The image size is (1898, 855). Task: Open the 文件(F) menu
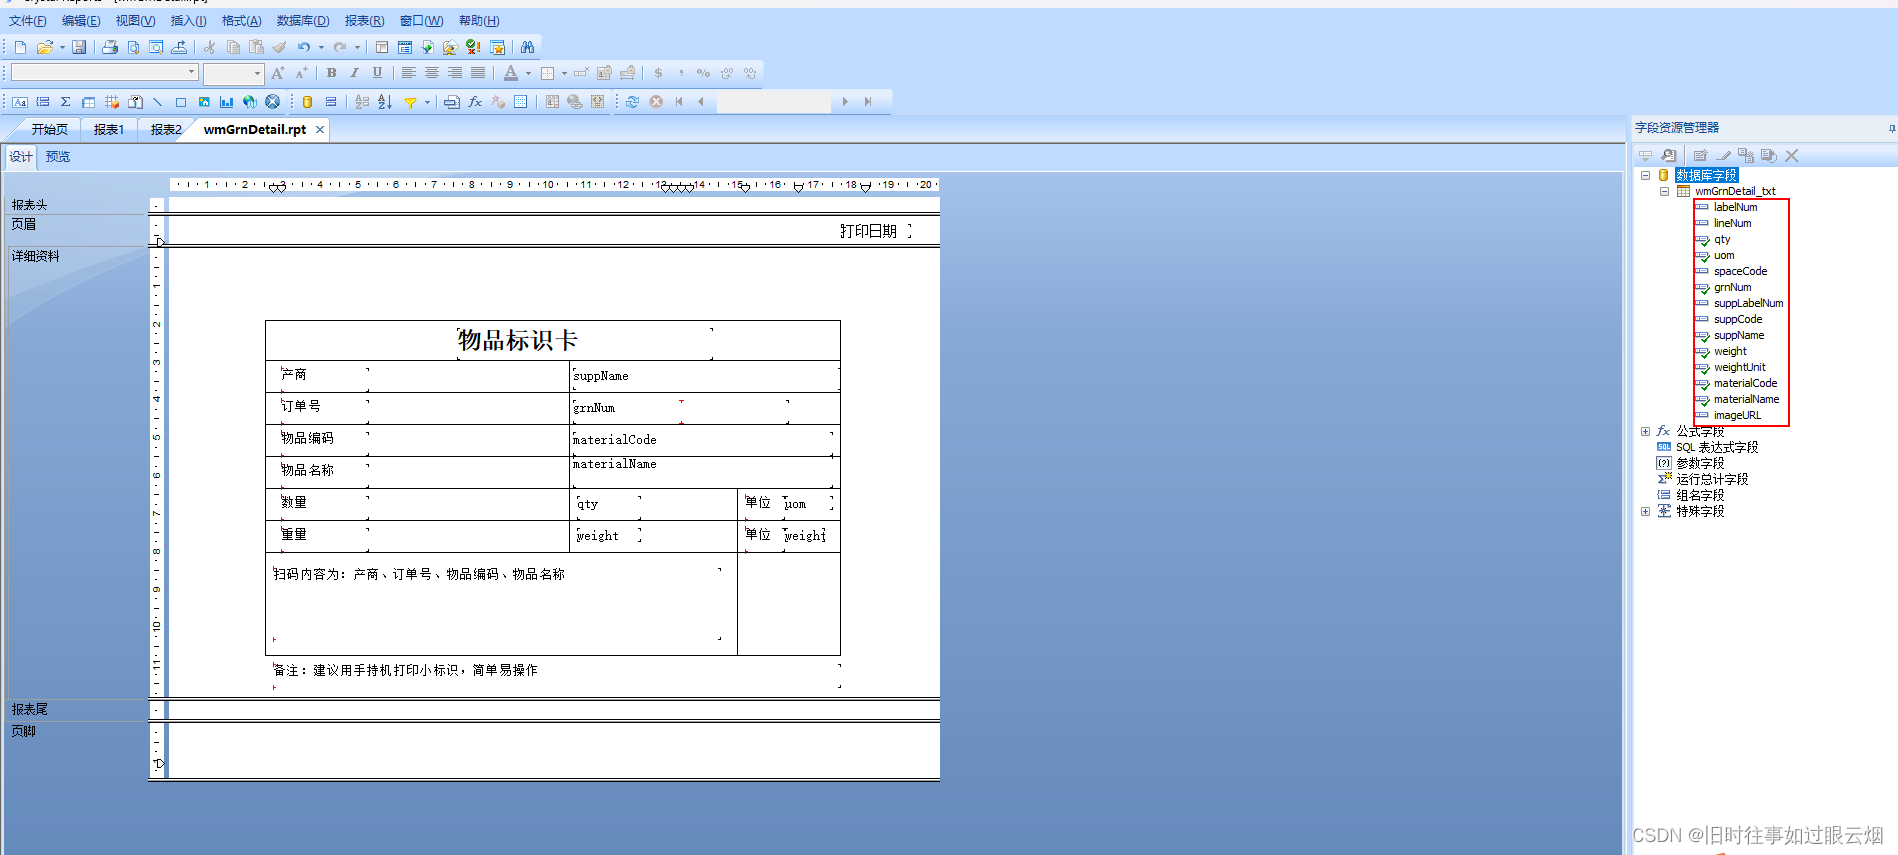coord(28,21)
